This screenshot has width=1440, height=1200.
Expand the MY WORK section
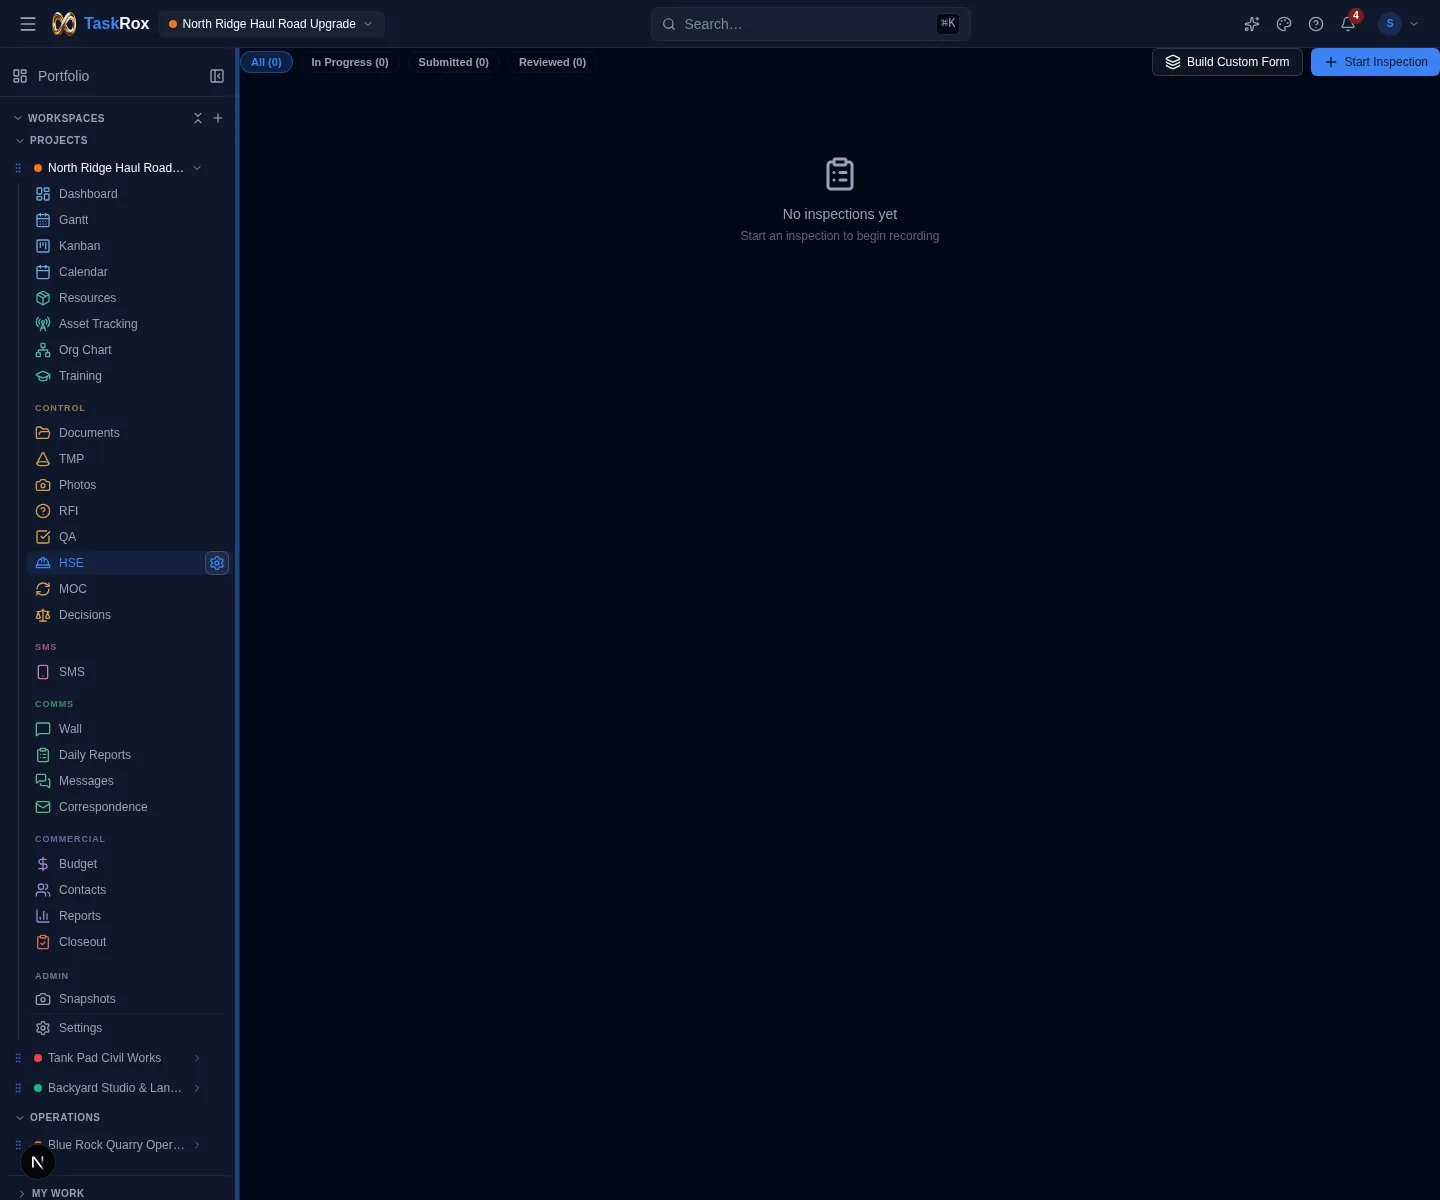pos(22,1193)
